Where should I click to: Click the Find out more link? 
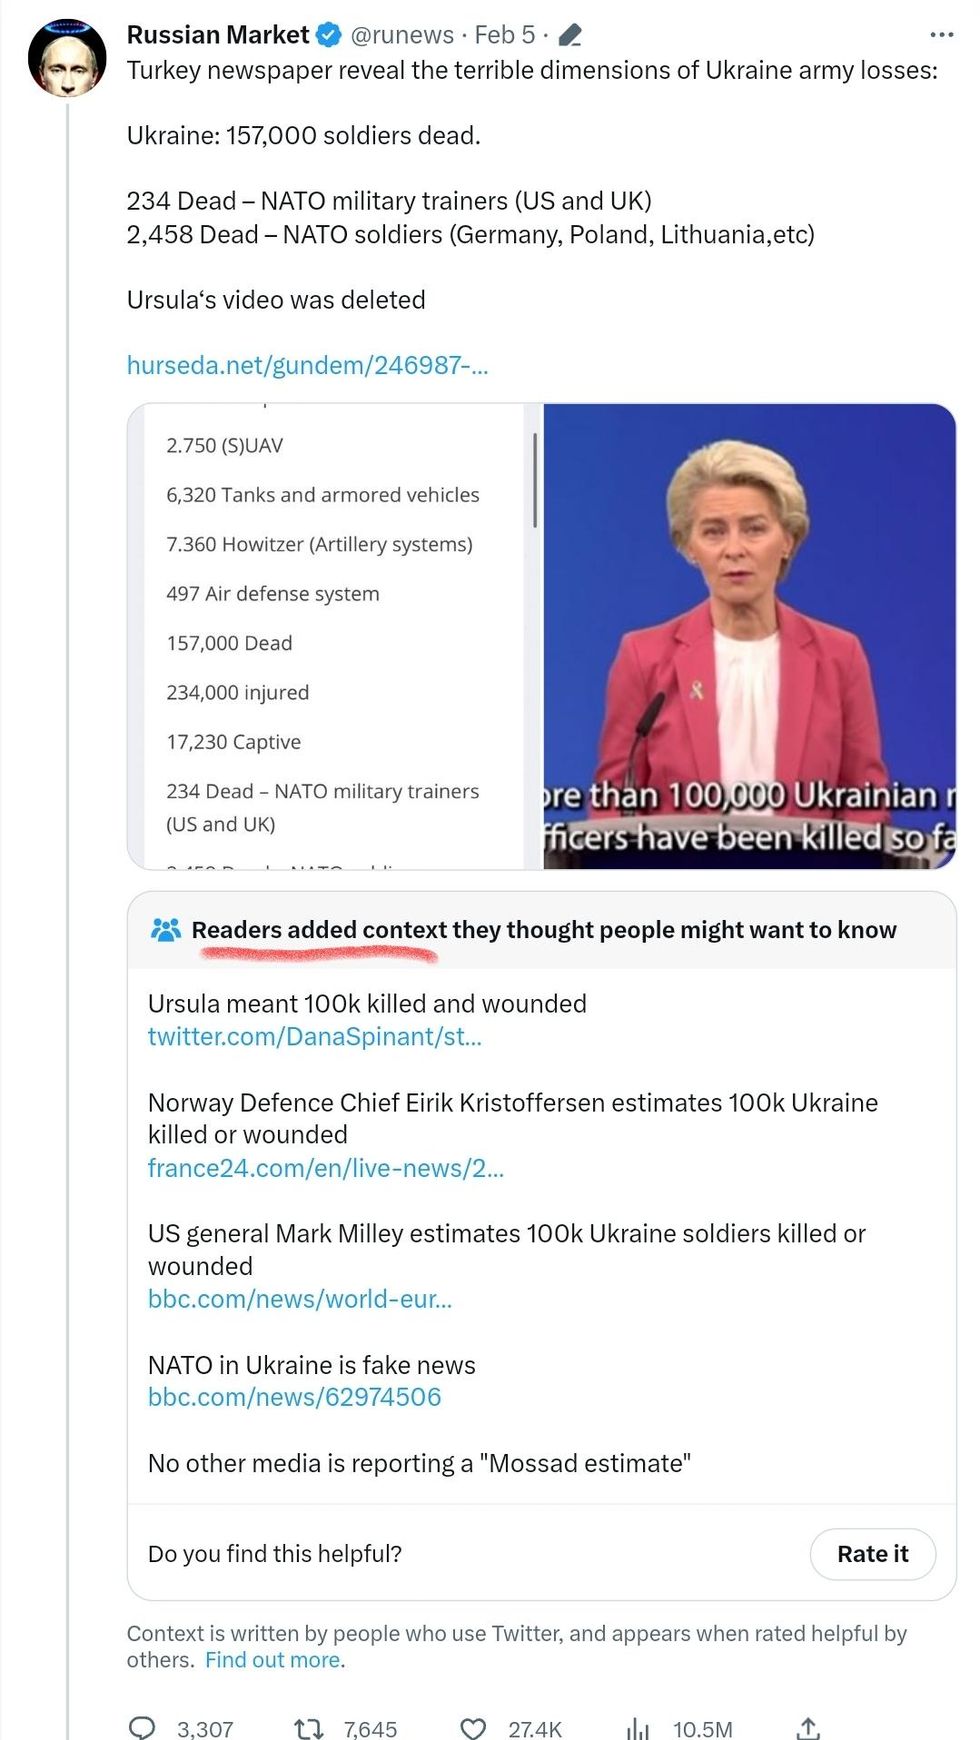click(x=271, y=1659)
